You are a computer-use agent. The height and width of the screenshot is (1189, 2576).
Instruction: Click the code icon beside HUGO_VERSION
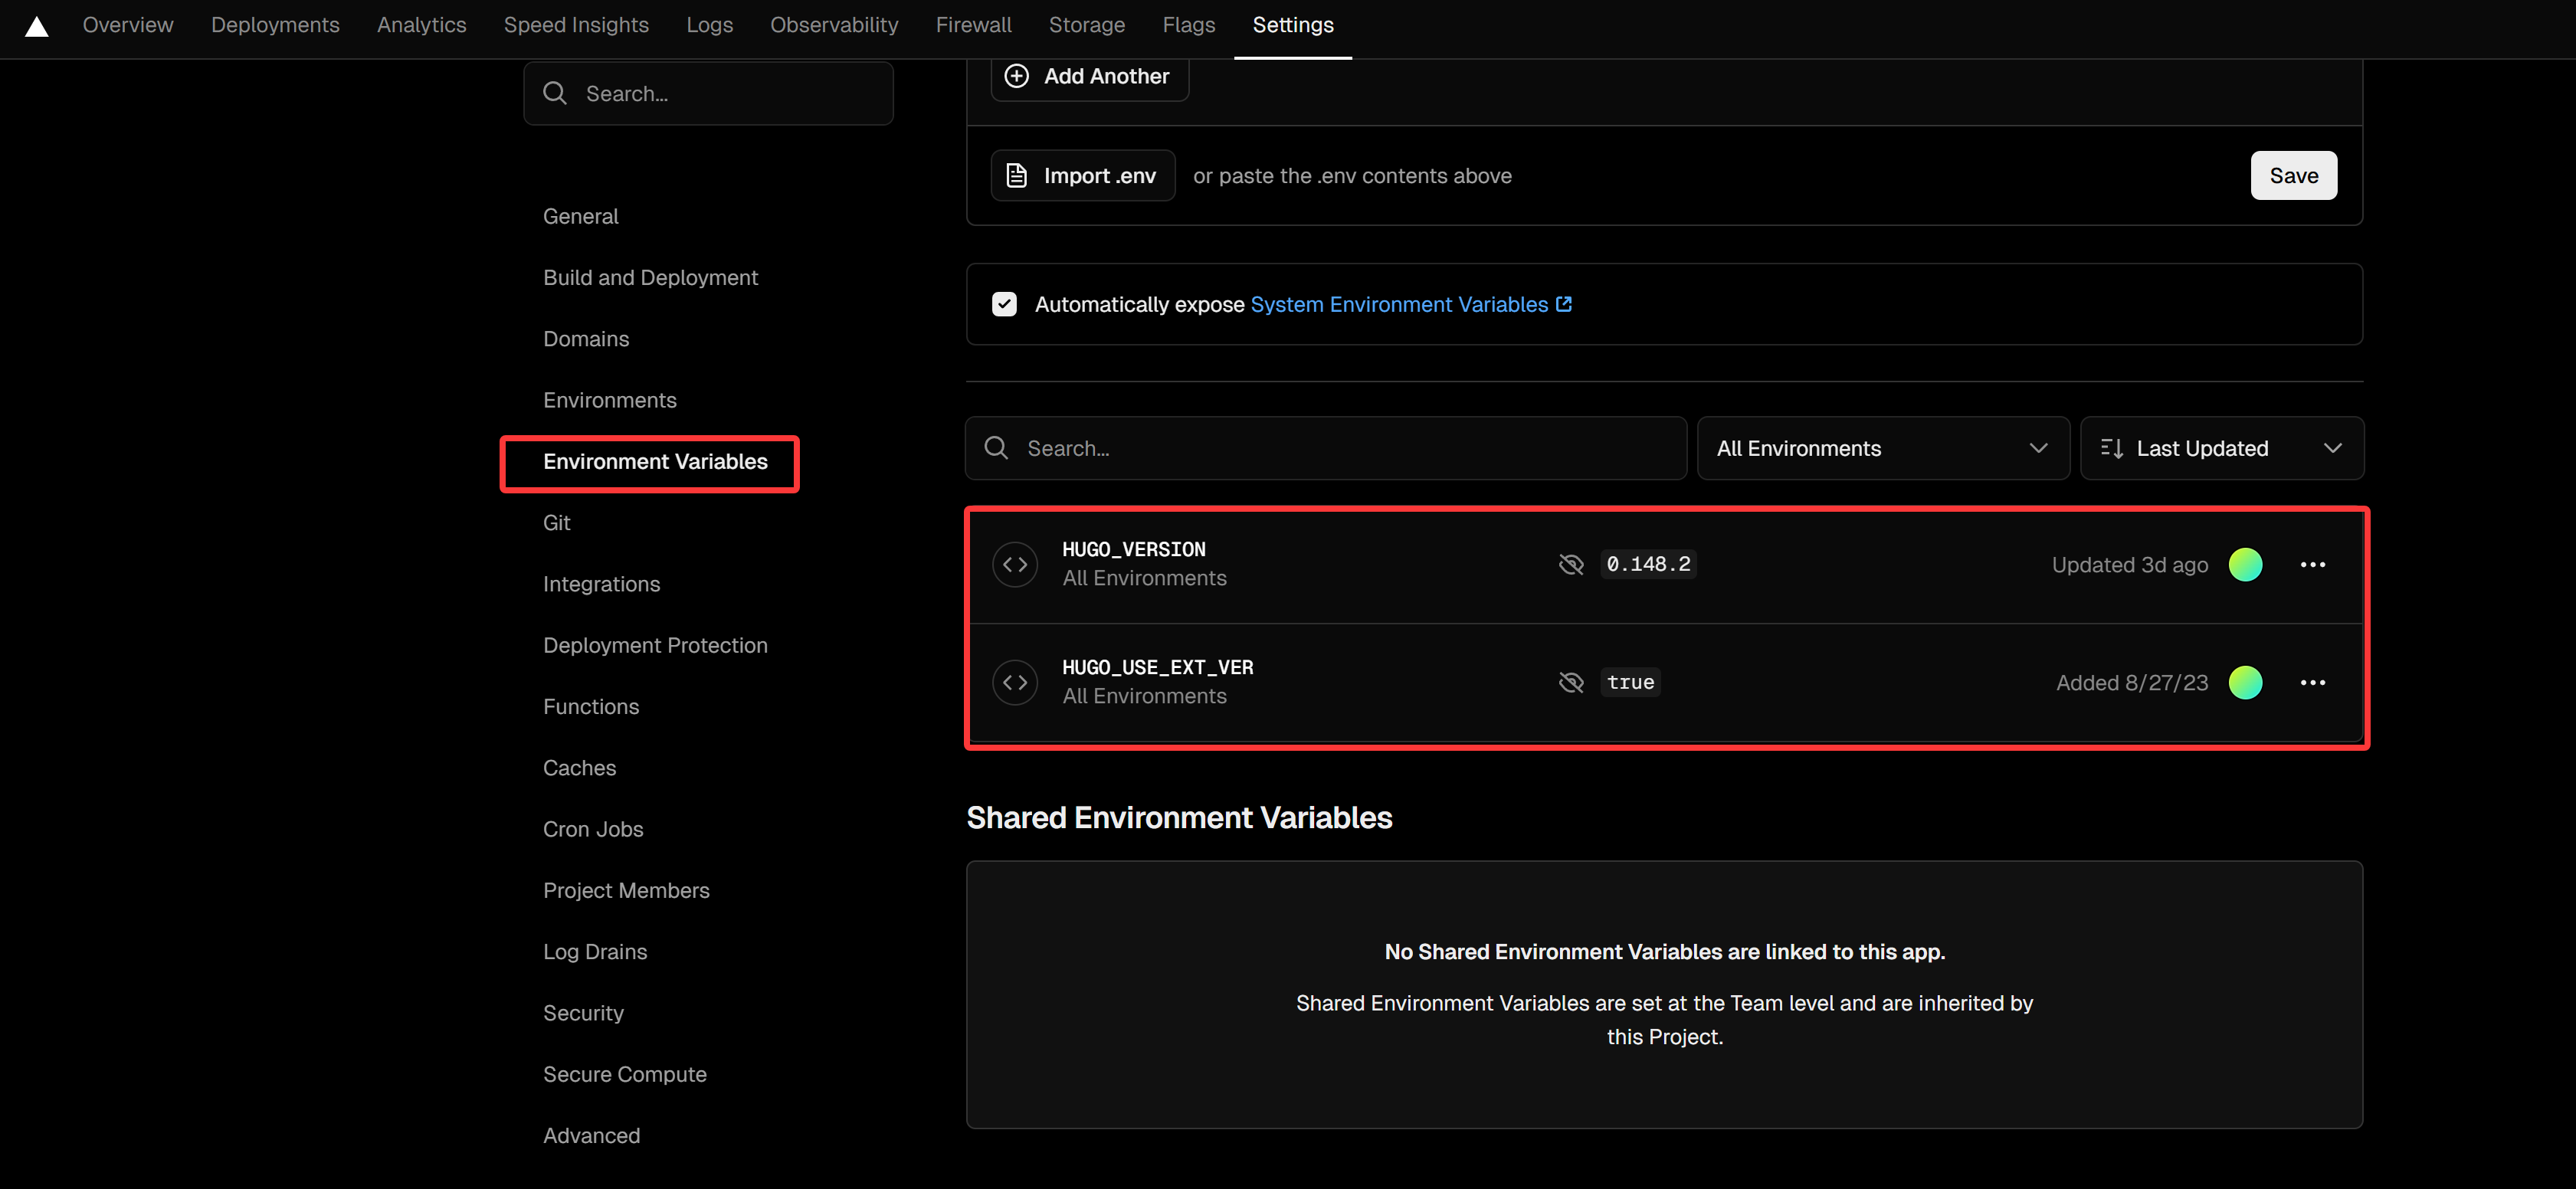1014,564
